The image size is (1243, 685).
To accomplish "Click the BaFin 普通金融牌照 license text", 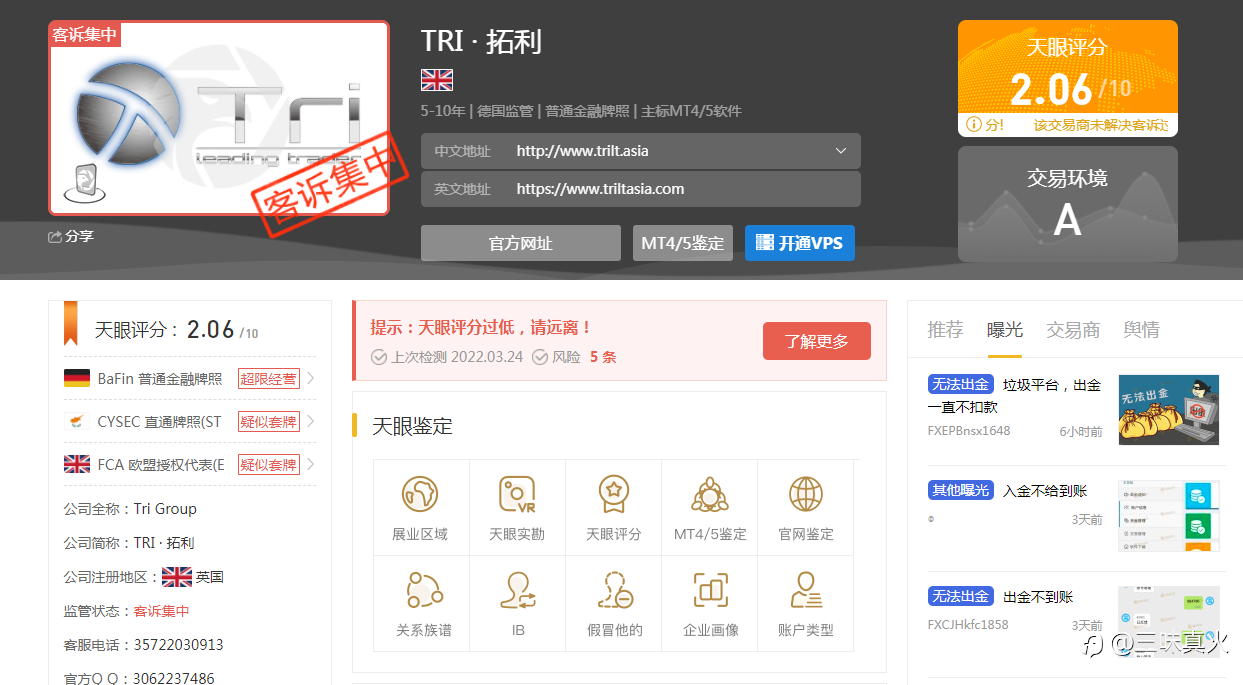I will 160,379.
